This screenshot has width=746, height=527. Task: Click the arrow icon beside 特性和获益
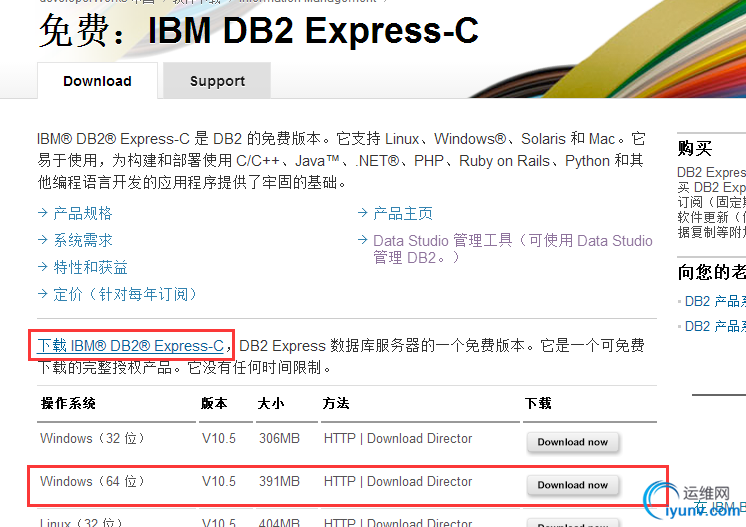[x=43, y=267]
